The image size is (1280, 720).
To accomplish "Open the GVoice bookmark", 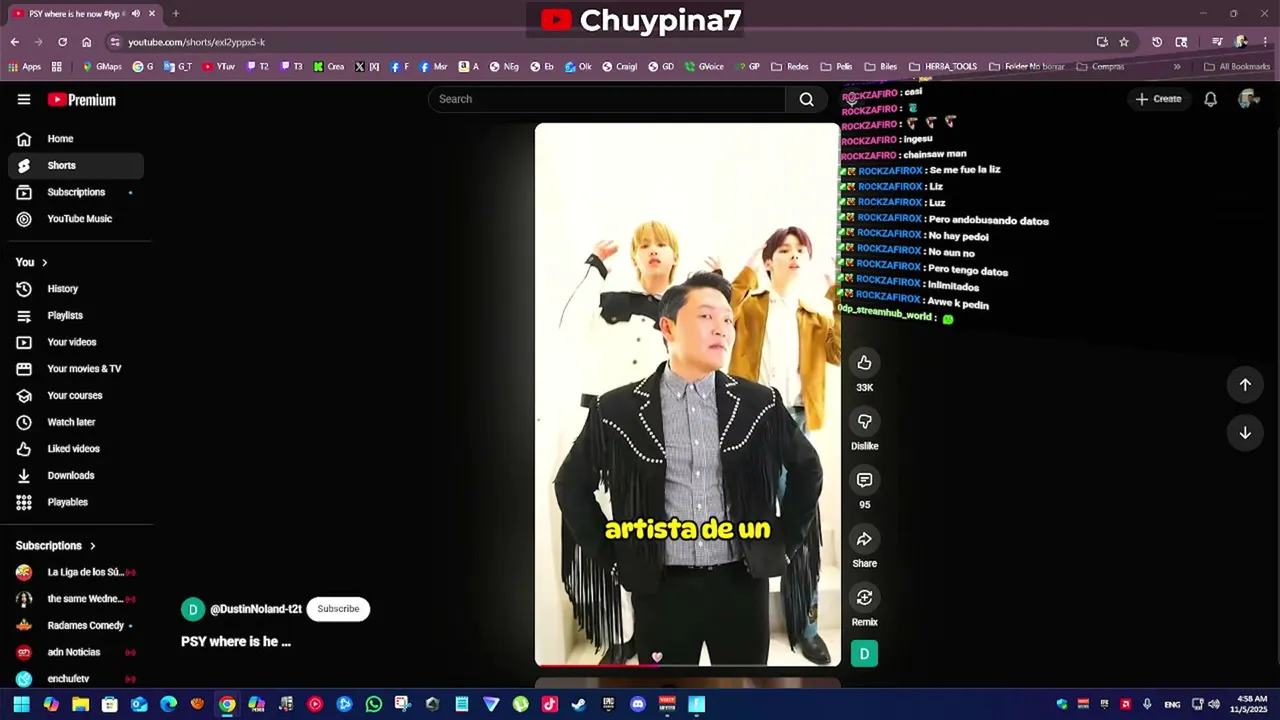I will click(704, 67).
